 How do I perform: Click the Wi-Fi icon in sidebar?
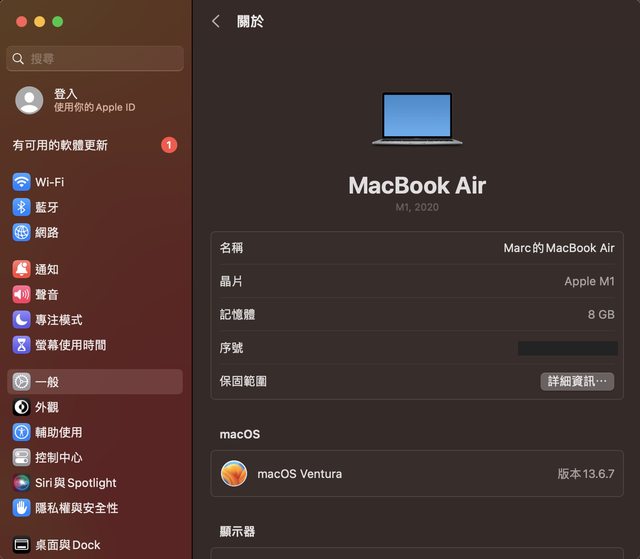pyautogui.click(x=21, y=182)
